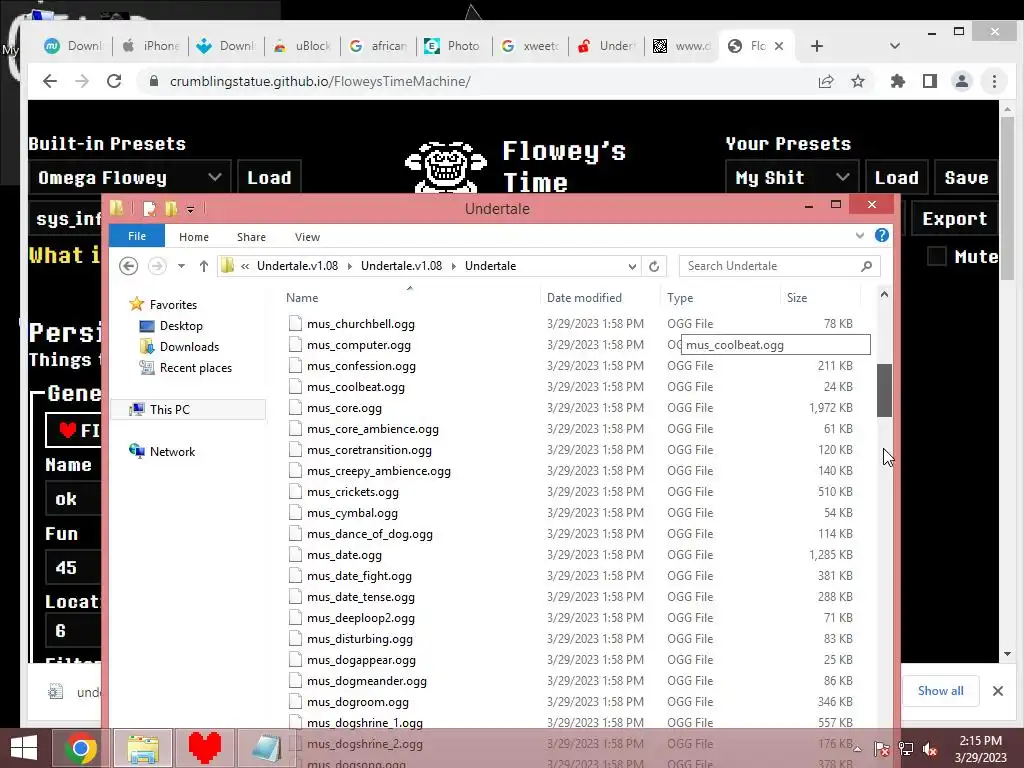Image resolution: width=1024 pixels, height=768 pixels.
Task: Open Chrome profile avatar
Action: (x=962, y=81)
